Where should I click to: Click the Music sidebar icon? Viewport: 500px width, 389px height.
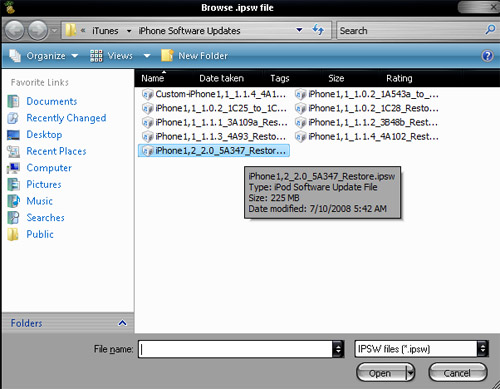(x=13, y=201)
